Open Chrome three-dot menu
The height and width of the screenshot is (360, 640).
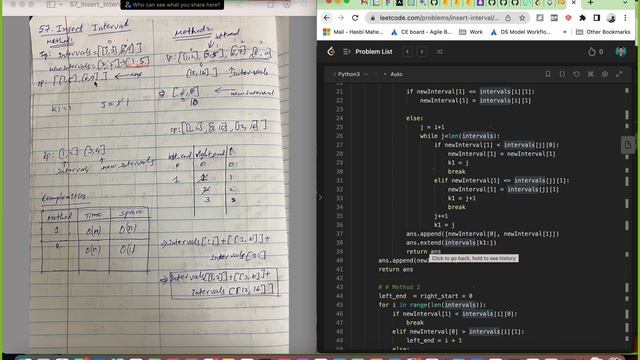tap(625, 18)
